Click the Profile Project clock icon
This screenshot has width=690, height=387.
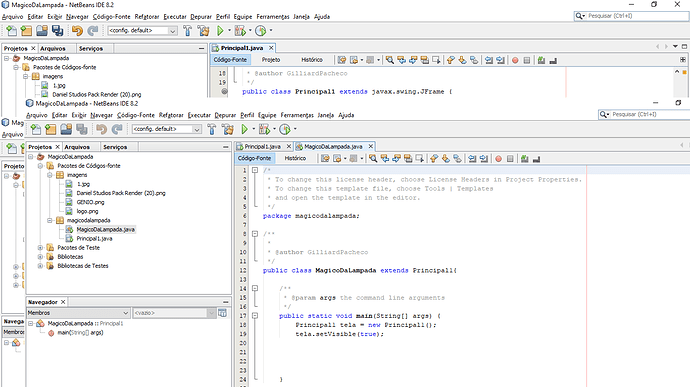[x=285, y=129]
